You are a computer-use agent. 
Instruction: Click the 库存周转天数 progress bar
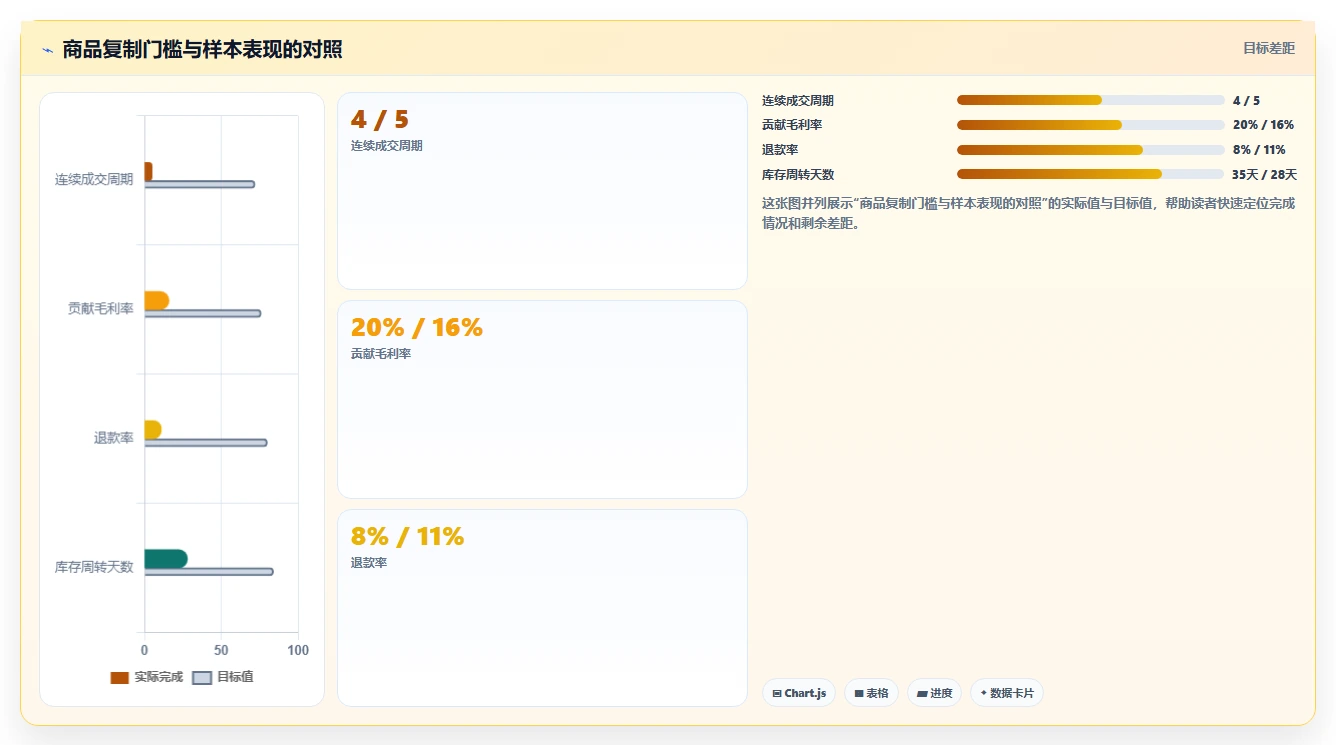(x=1090, y=174)
